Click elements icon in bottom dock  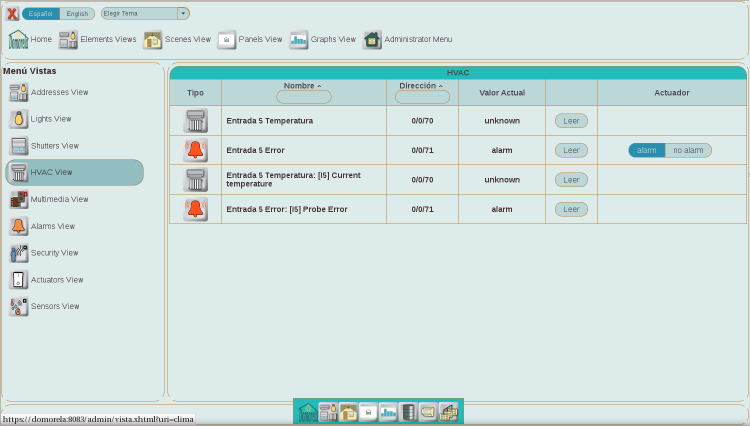point(328,412)
